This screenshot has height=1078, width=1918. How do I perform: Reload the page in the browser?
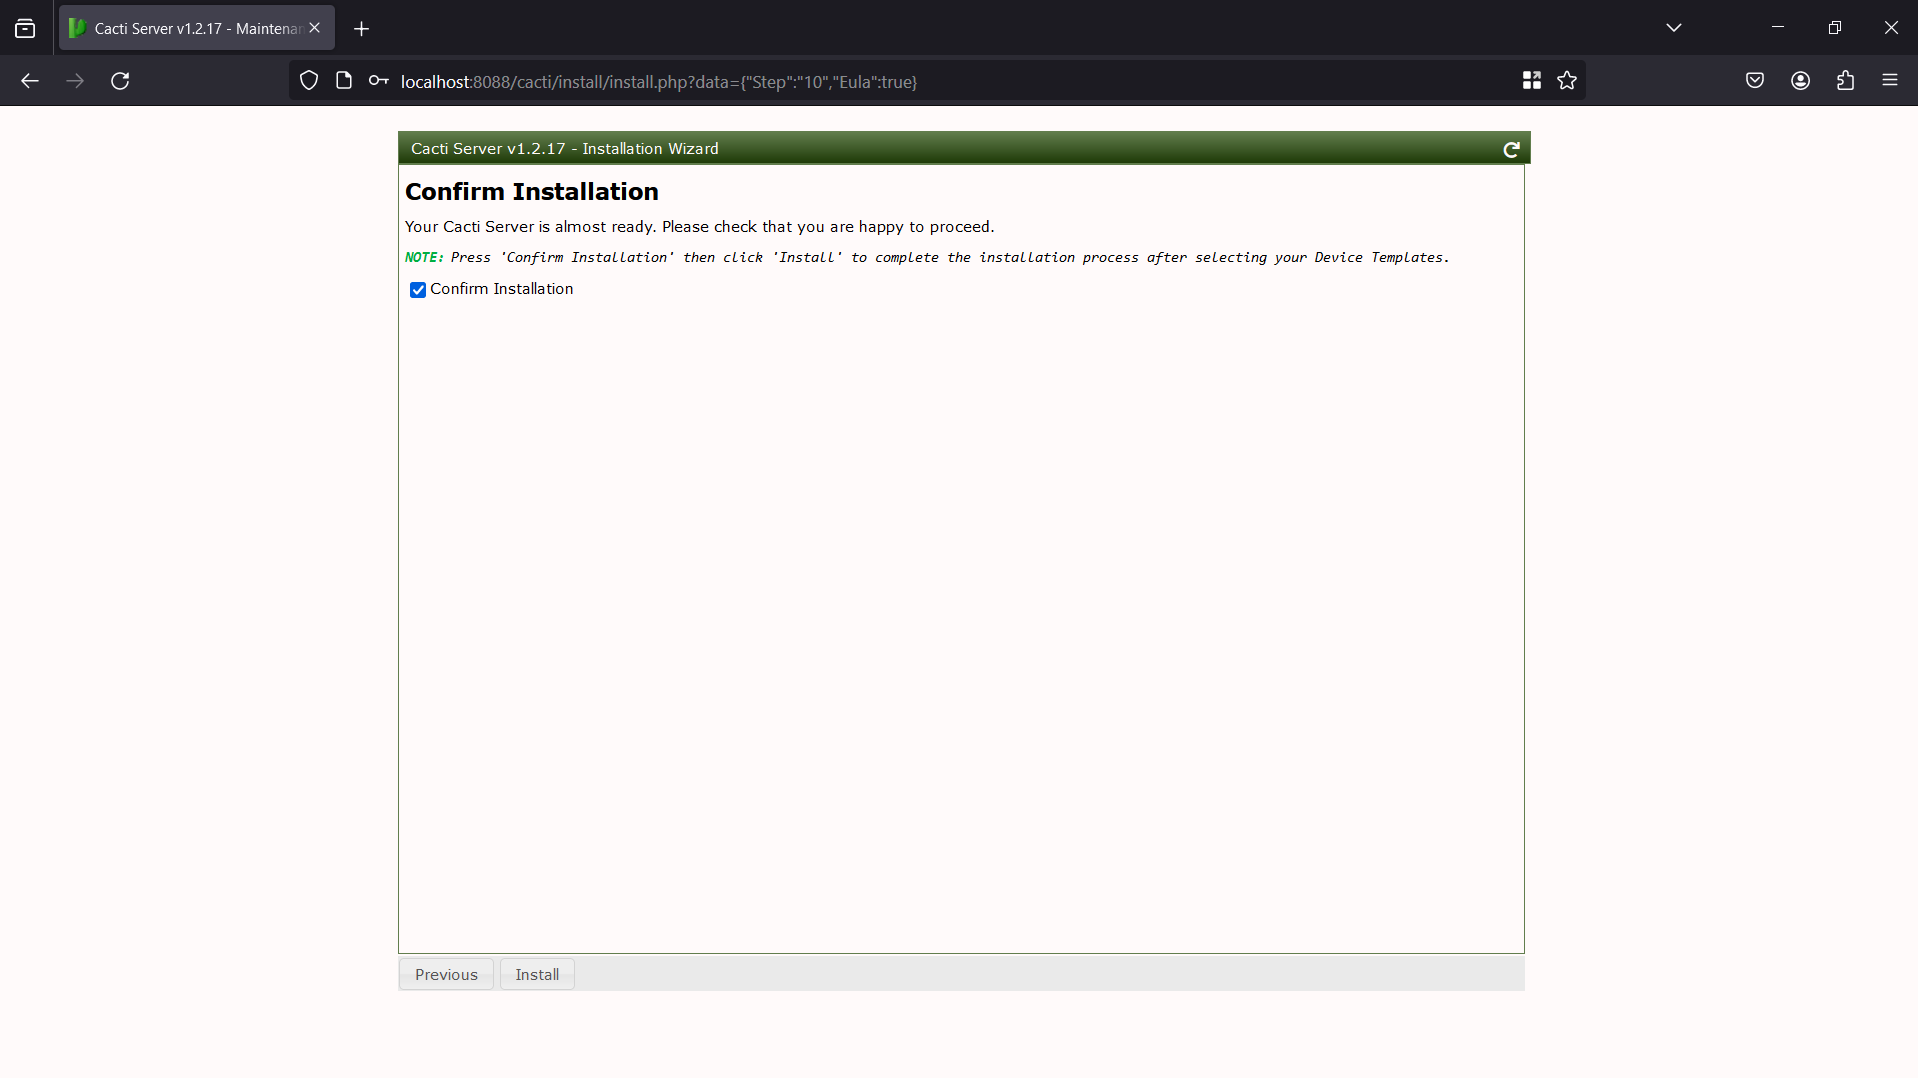click(120, 81)
